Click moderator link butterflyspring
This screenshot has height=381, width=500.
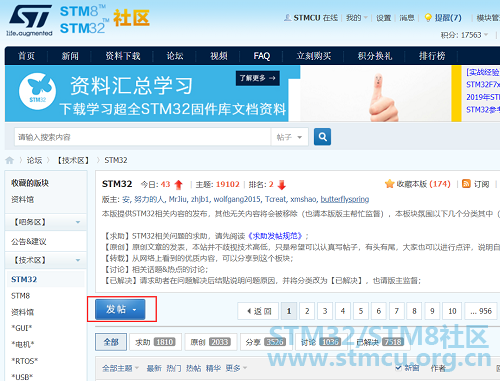[345, 199]
